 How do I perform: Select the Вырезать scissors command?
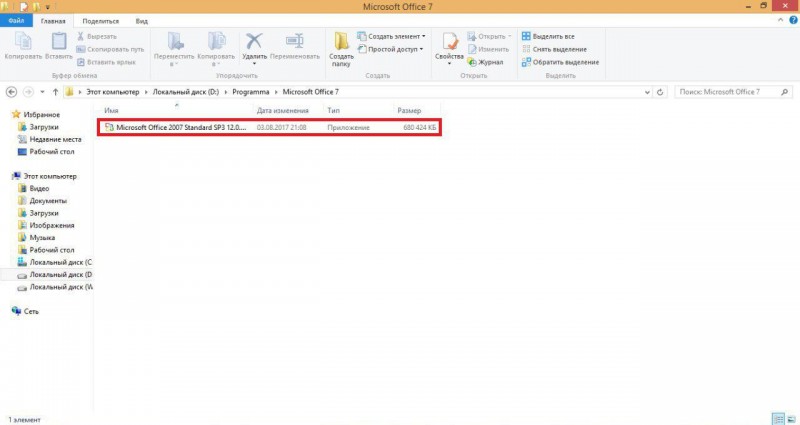click(x=96, y=36)
